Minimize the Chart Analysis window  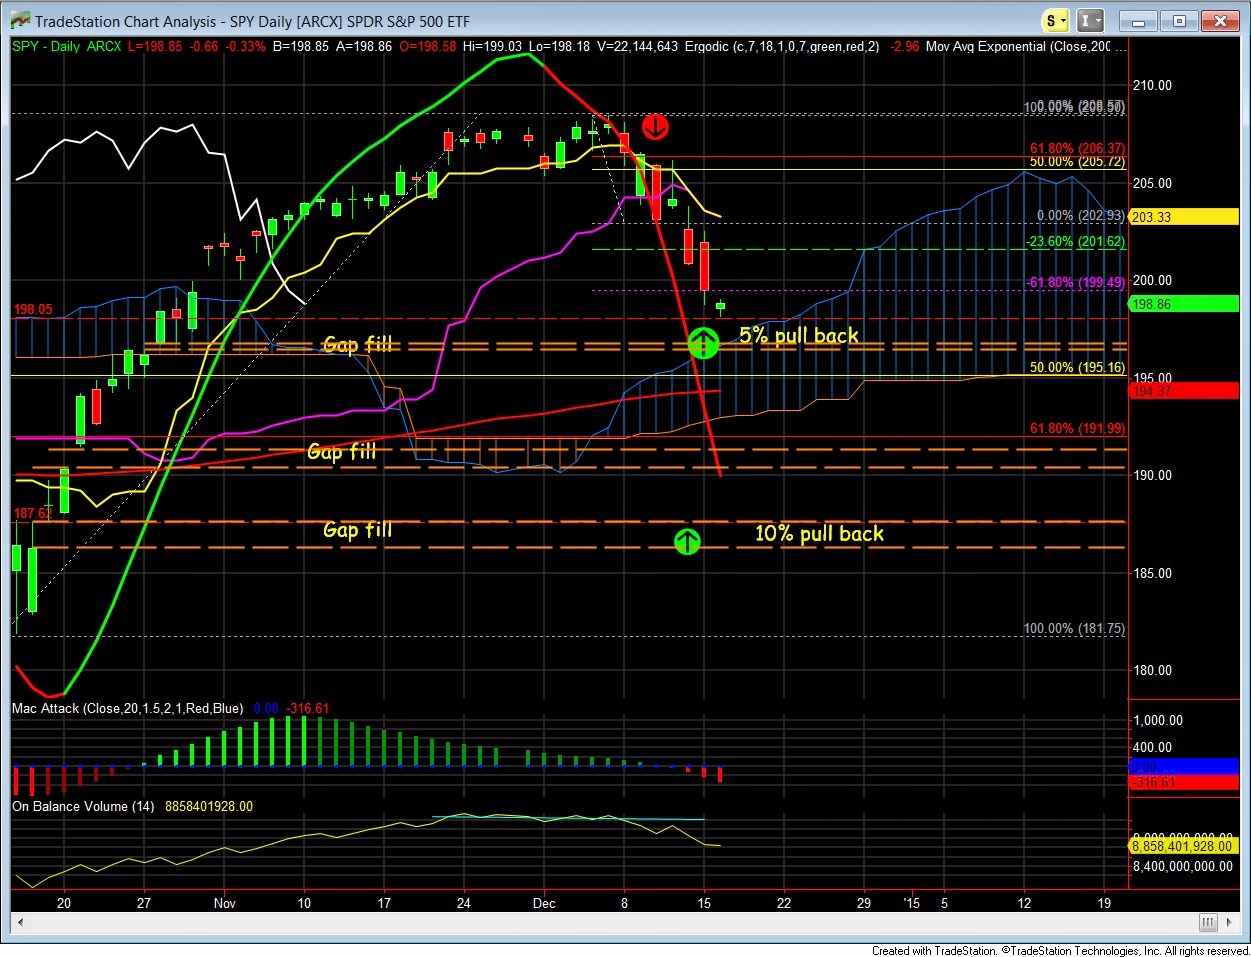[x=1138, y=21]
